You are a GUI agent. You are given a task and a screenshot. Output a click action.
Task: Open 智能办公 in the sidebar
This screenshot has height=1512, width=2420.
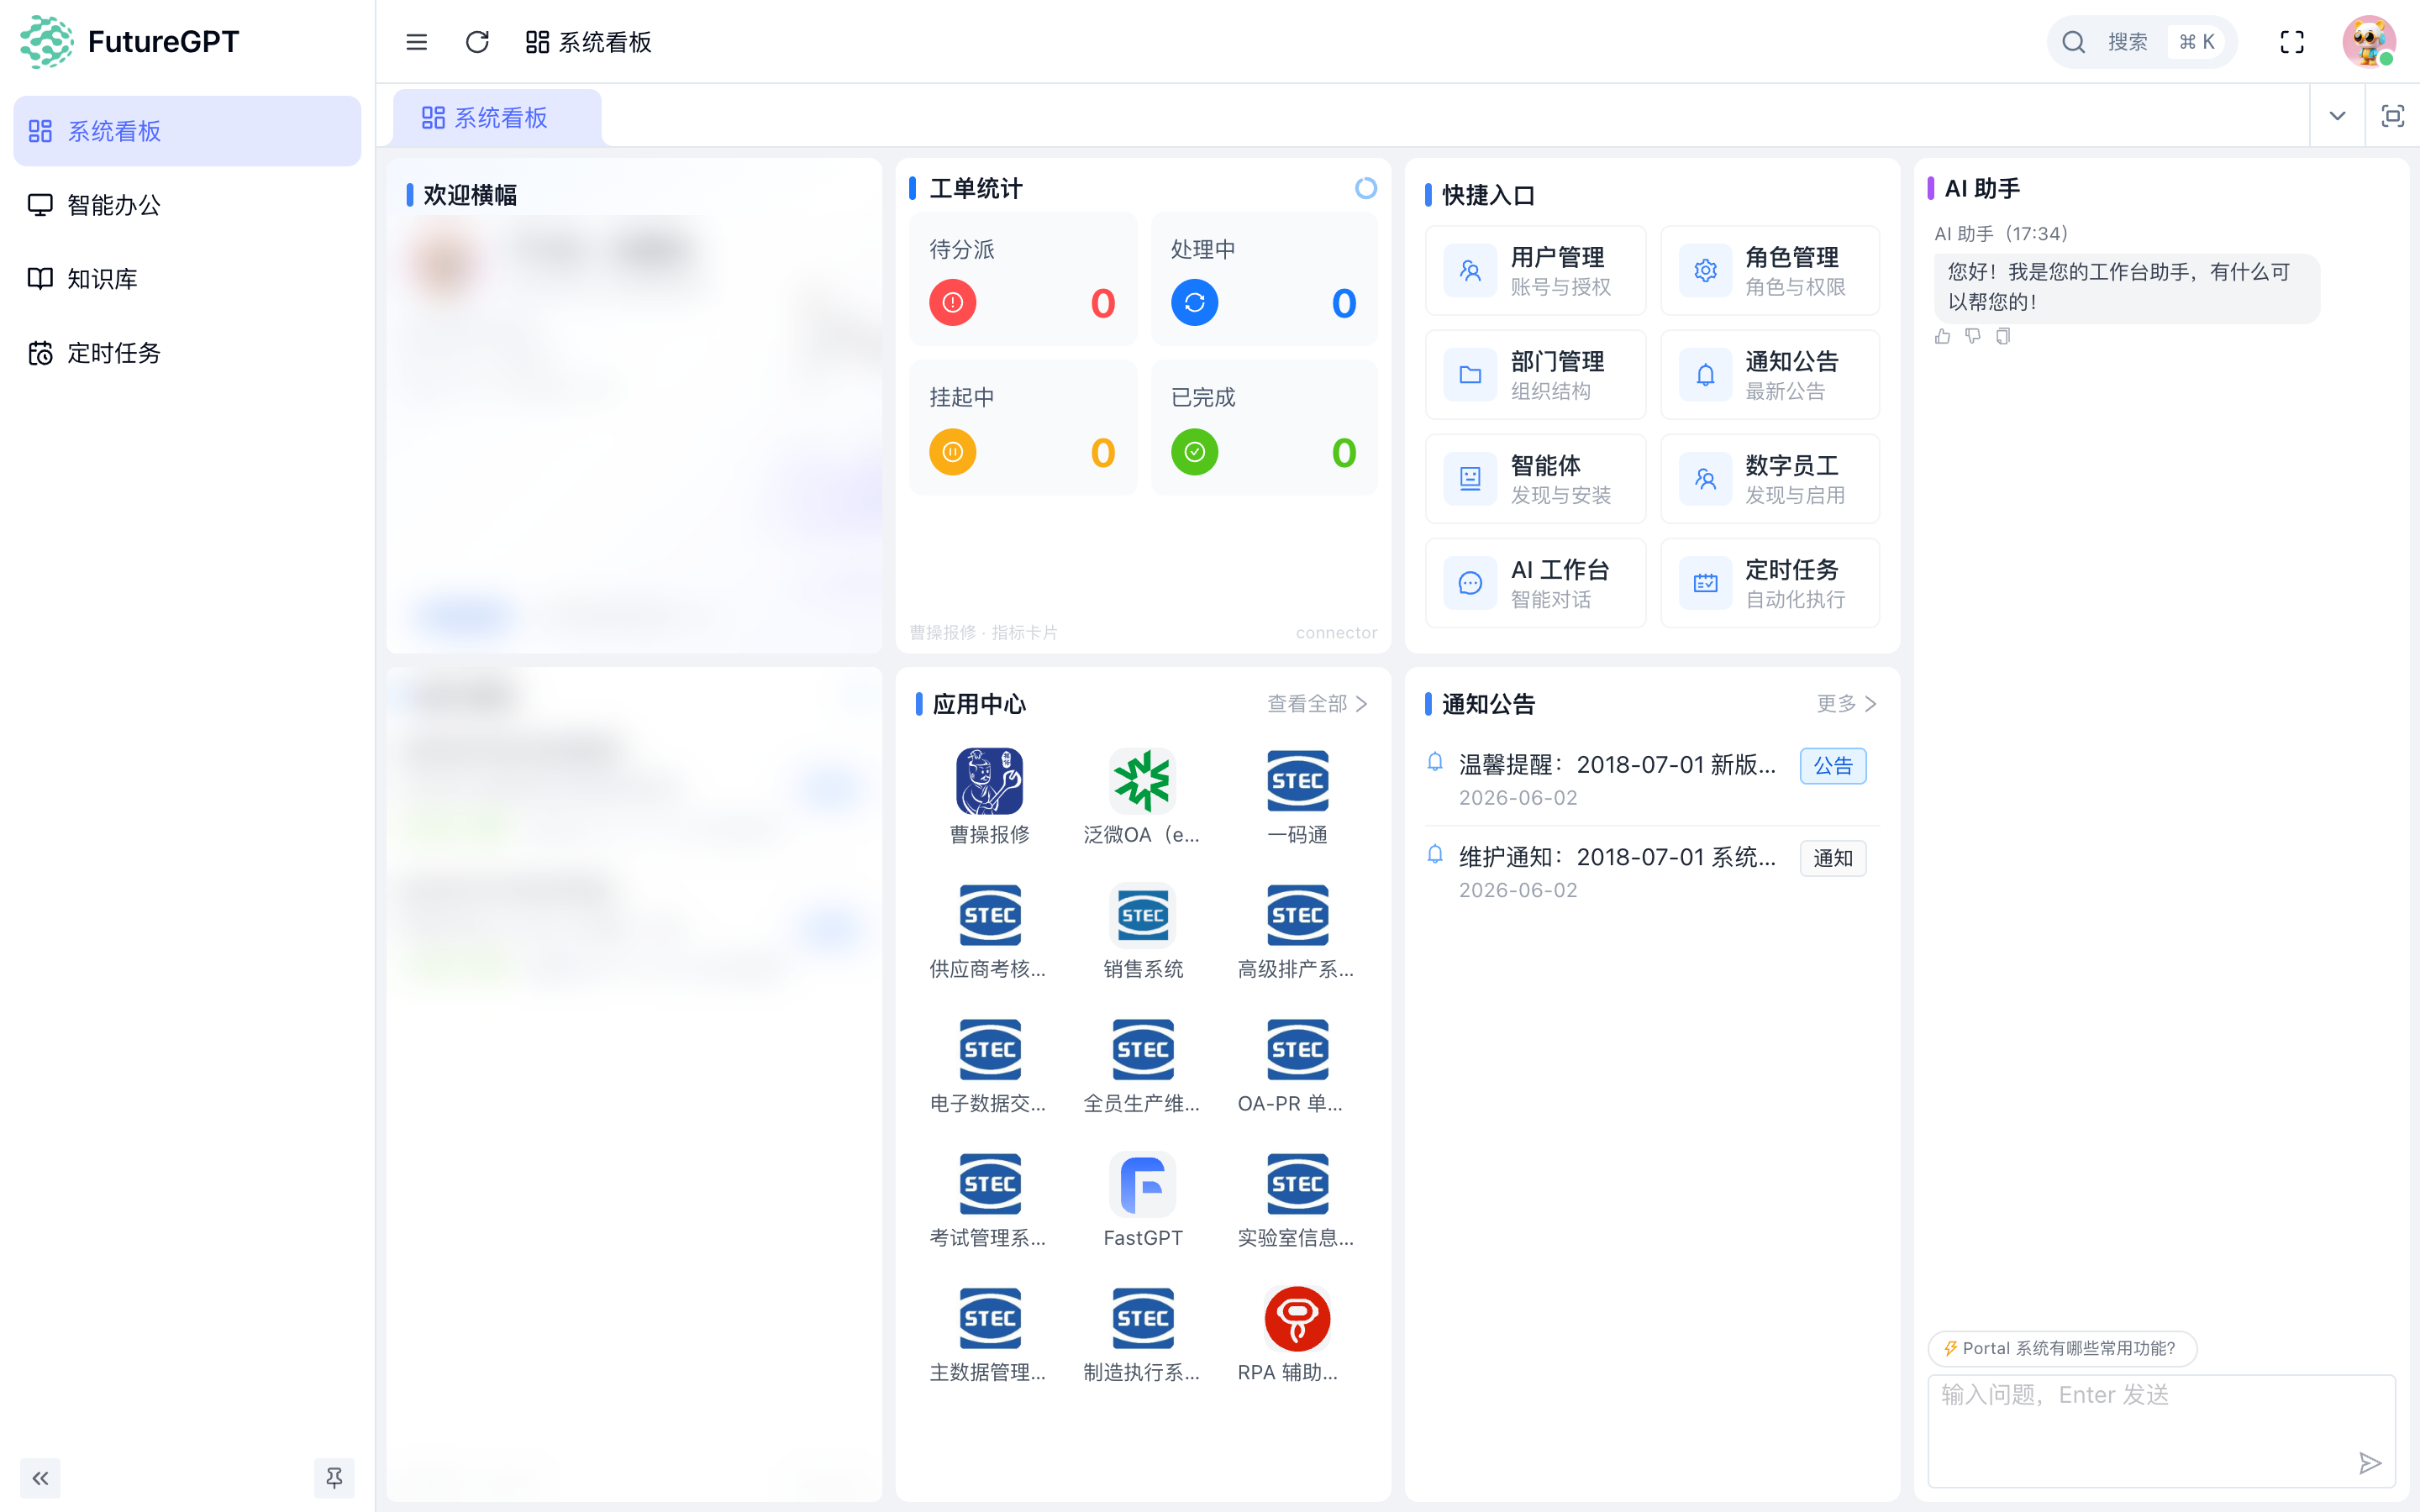(187, 205)
